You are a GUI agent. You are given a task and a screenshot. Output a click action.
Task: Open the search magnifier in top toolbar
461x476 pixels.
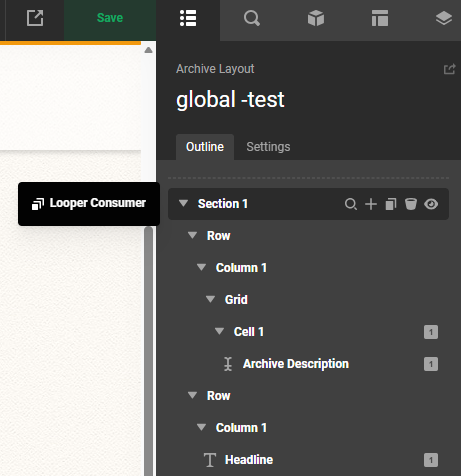[x=252, y=18]
